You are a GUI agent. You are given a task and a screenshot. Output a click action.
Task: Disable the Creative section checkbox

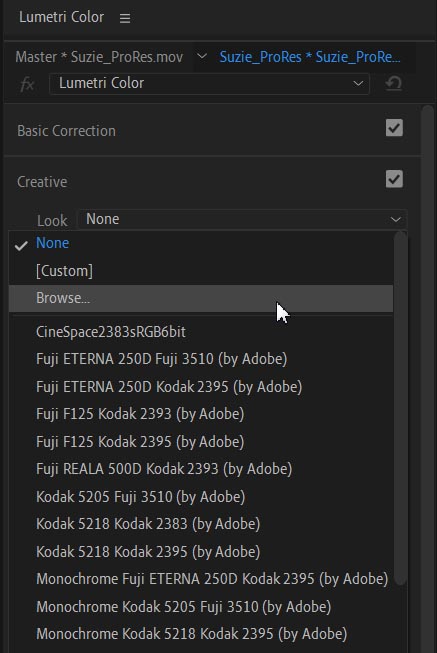(394, 179)
